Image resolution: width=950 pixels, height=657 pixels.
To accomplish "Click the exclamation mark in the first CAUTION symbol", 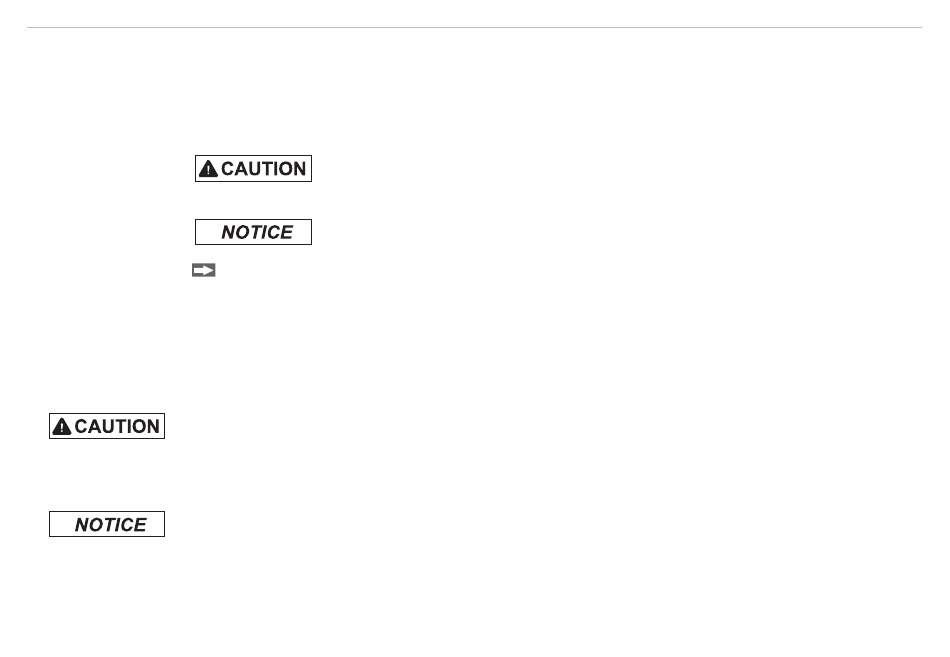I will pyautogui.click(x=208, y=170).
